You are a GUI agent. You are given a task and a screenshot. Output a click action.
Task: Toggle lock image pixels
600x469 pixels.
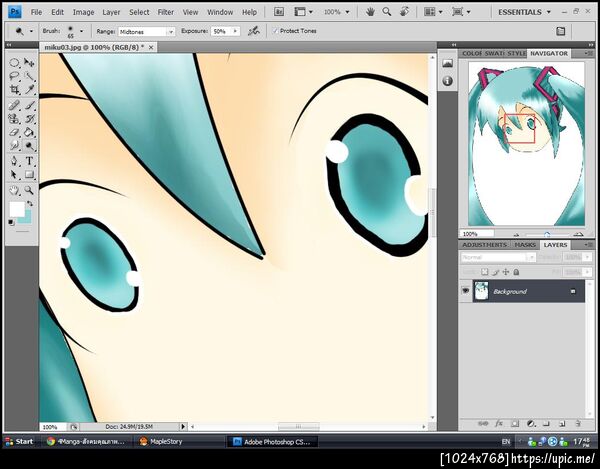(x=496, y=272)
